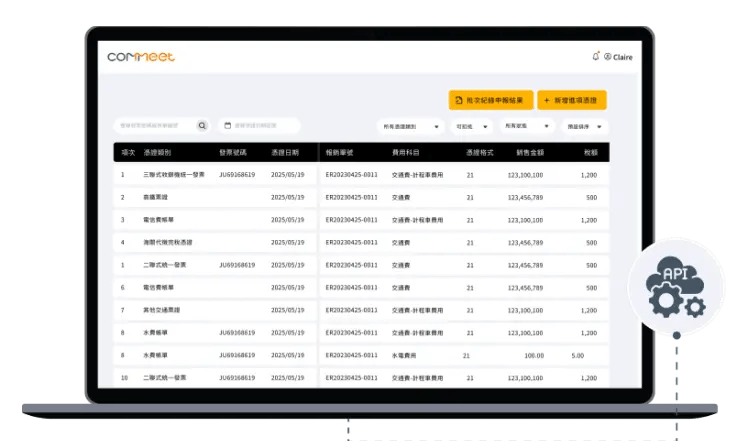Click format value 21 in row 7

470,310
